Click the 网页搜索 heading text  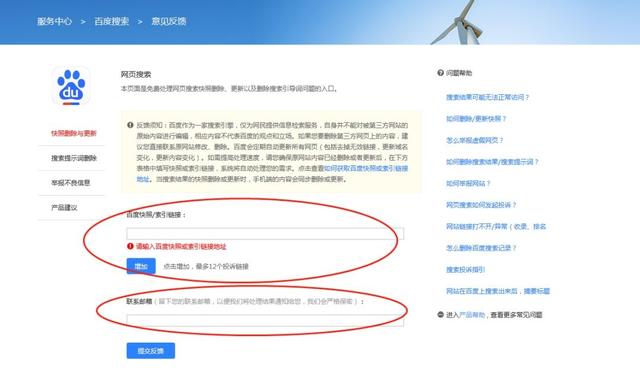click(136, 74)
